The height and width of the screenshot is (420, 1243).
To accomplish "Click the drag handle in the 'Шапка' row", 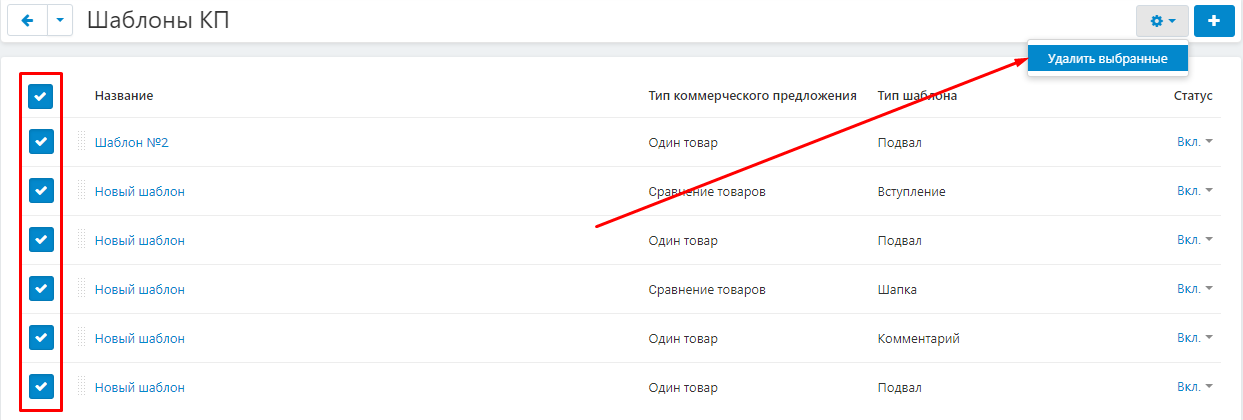I will 82,289.
